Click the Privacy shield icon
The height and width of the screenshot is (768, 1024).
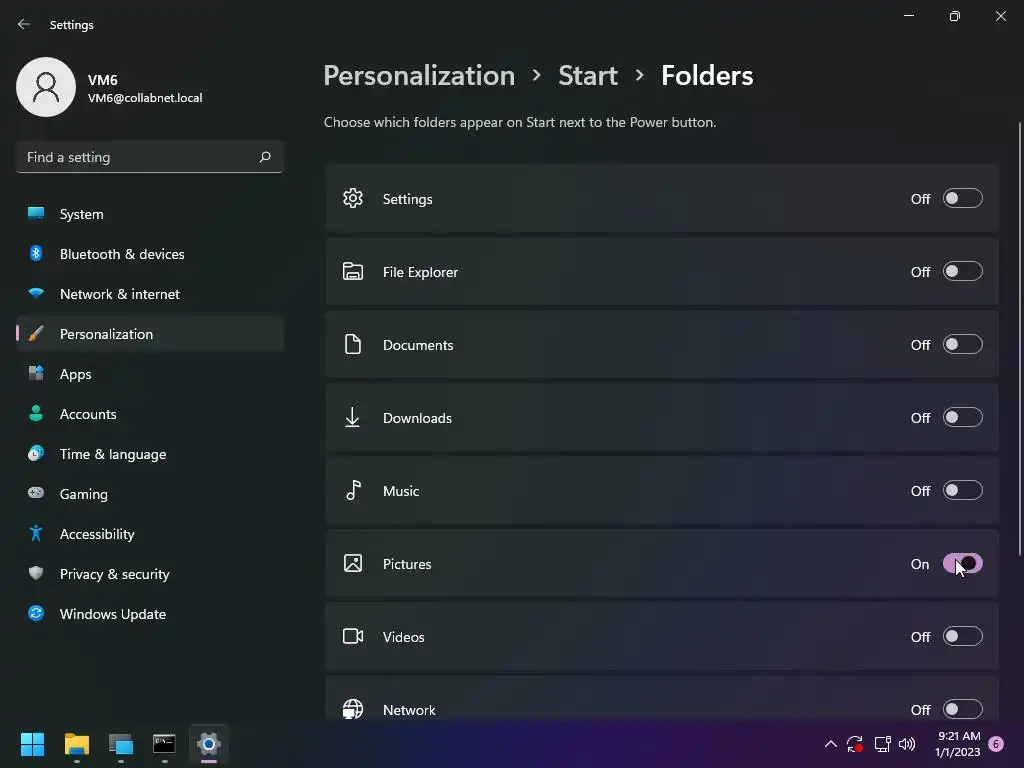click(36, 573)
